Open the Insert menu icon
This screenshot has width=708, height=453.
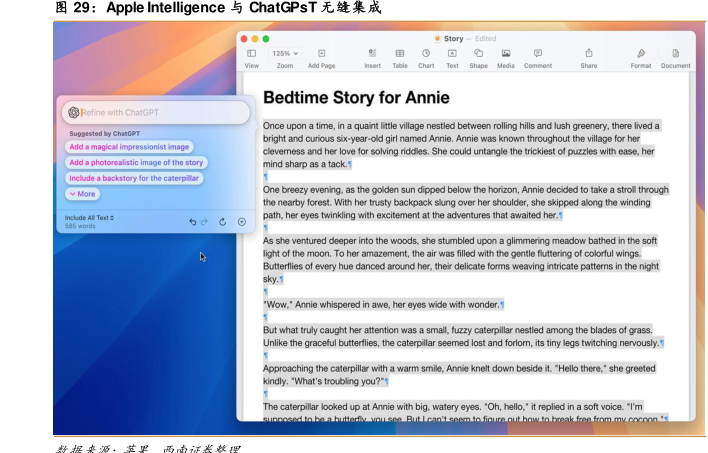pos(372,53)
